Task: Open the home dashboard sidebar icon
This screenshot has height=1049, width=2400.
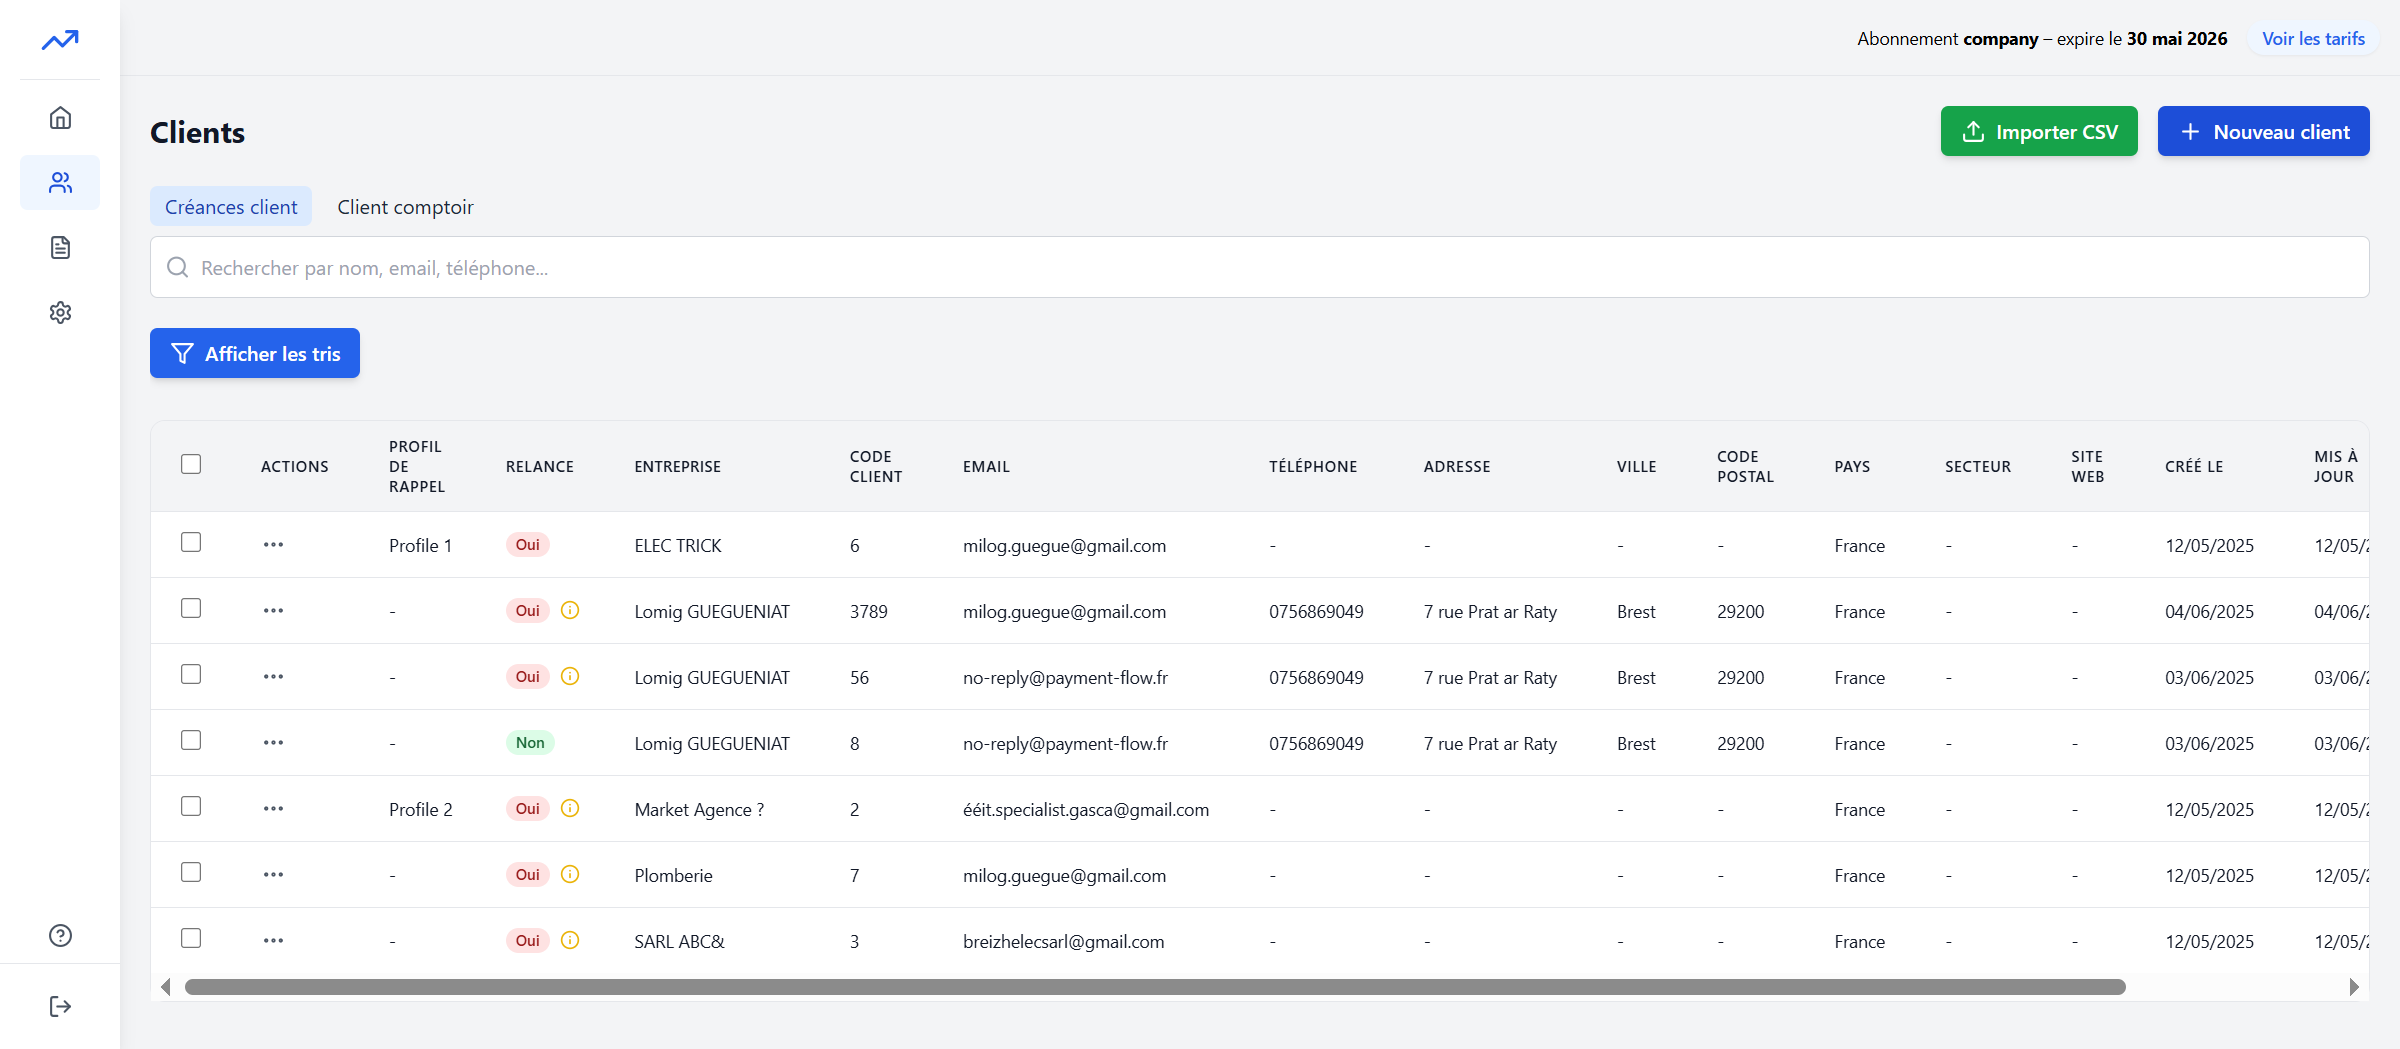Action: pos(60,118)
